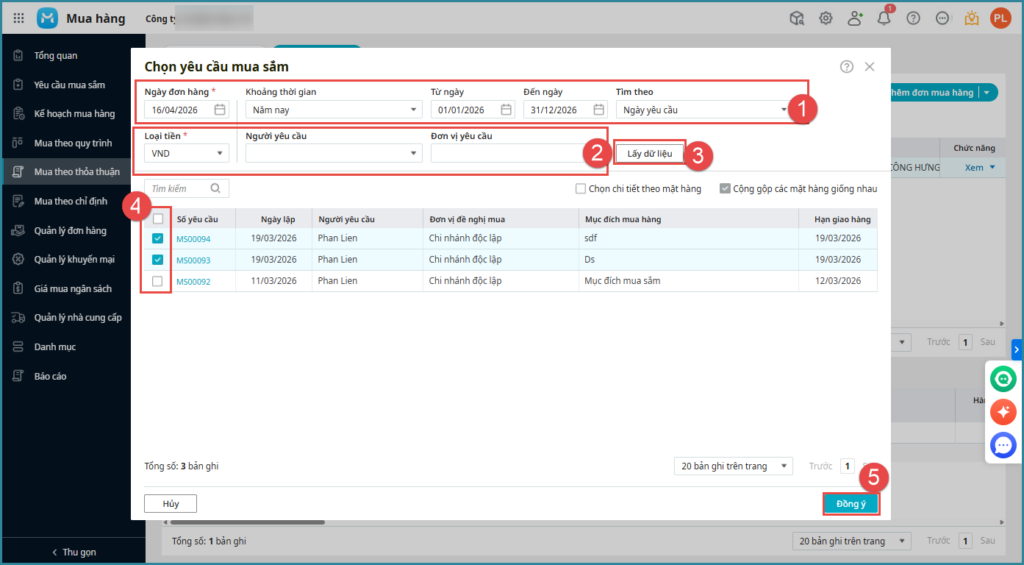Open the Loại tiền VND dropdown
The height and width of the screenshot is (565, 1024).
(219, 153)
